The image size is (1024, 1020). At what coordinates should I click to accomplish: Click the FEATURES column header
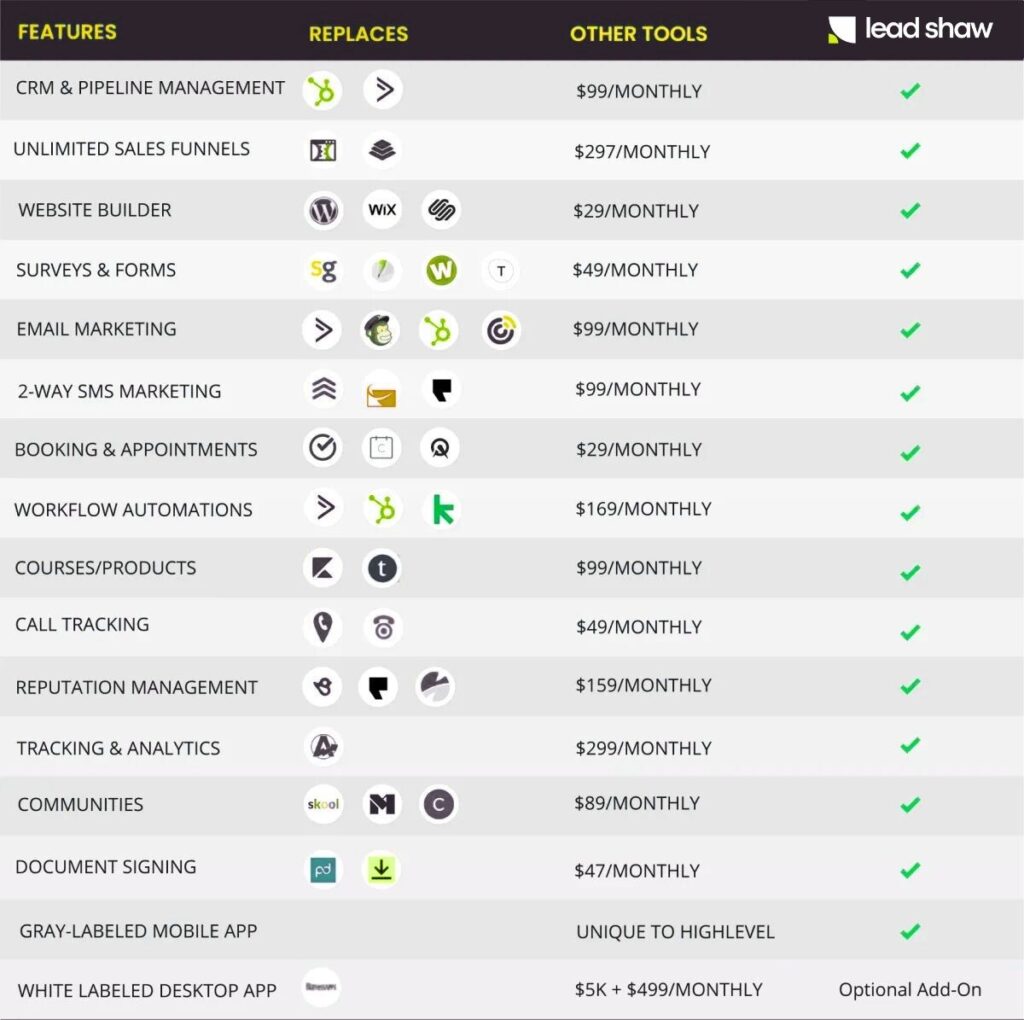[67, 32]
